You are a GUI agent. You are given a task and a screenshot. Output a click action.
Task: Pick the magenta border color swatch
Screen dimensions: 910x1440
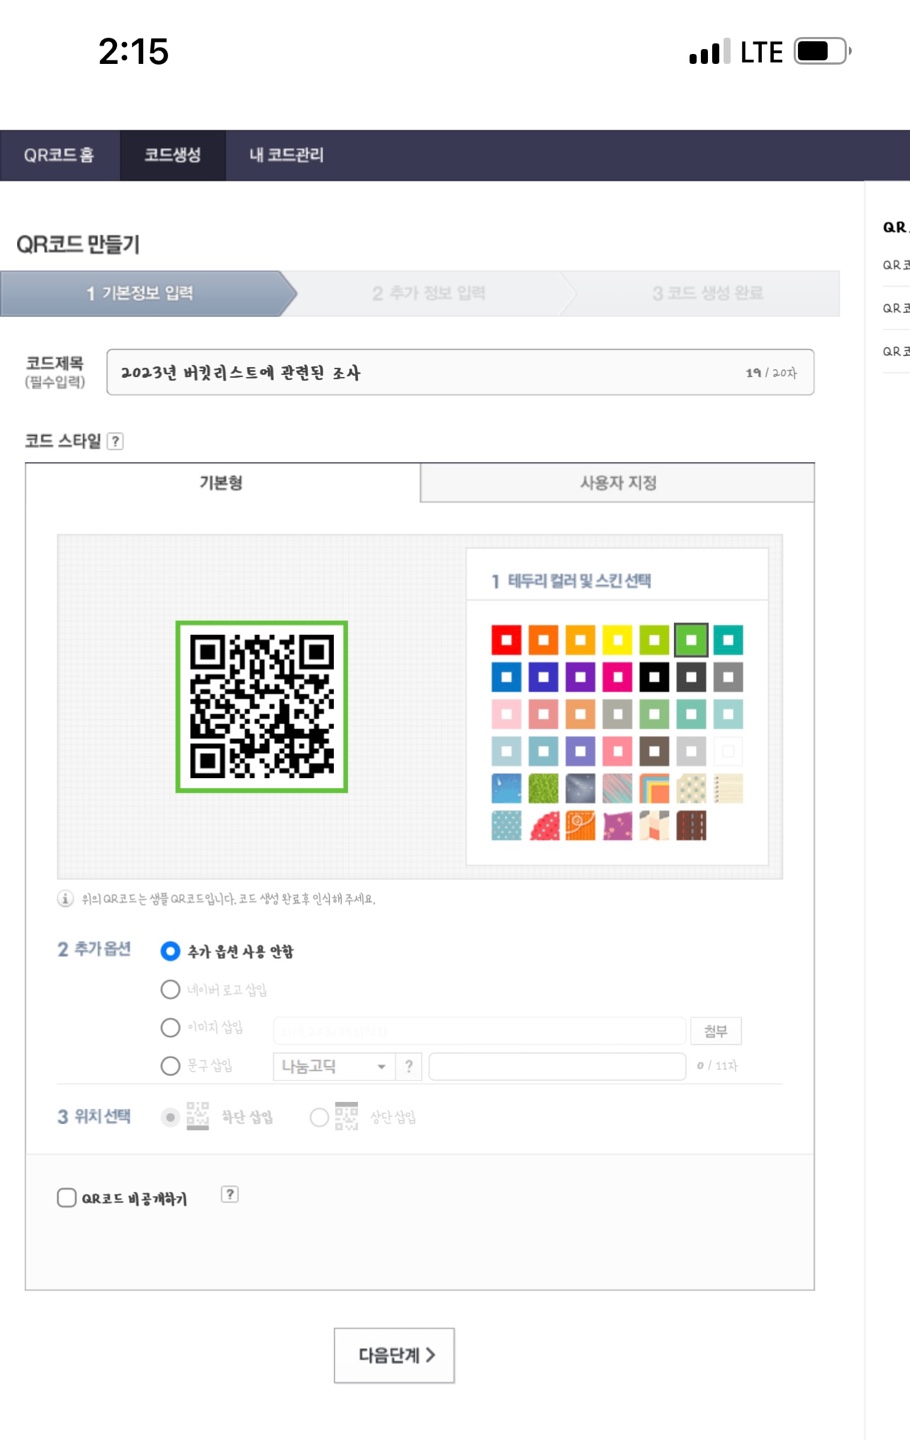[x=617, y=677]
